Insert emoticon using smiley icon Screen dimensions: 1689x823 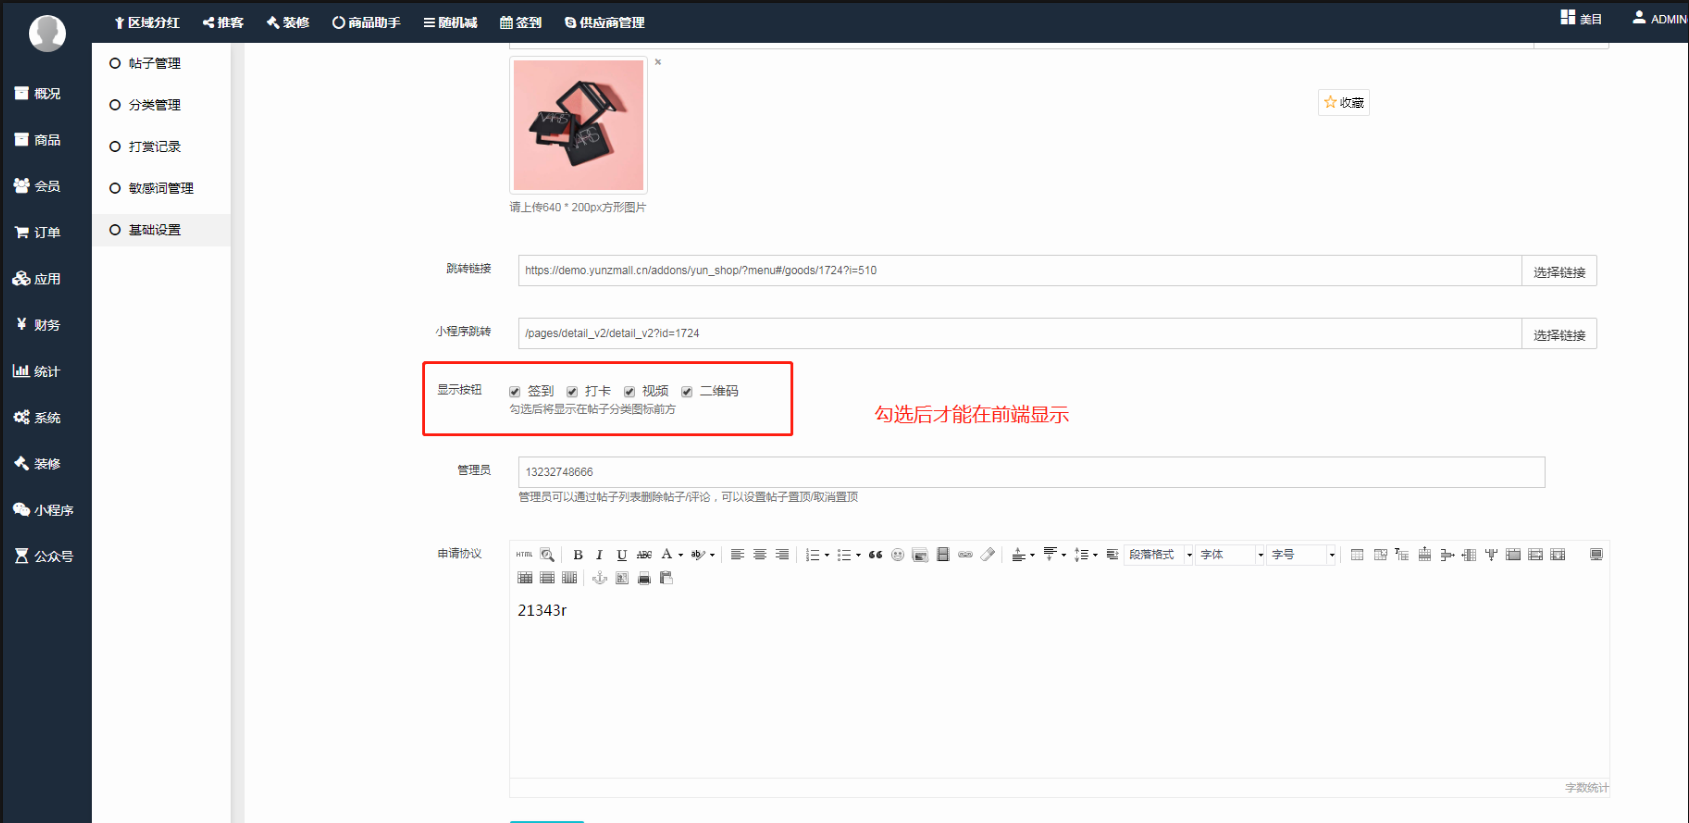point(898,555)
